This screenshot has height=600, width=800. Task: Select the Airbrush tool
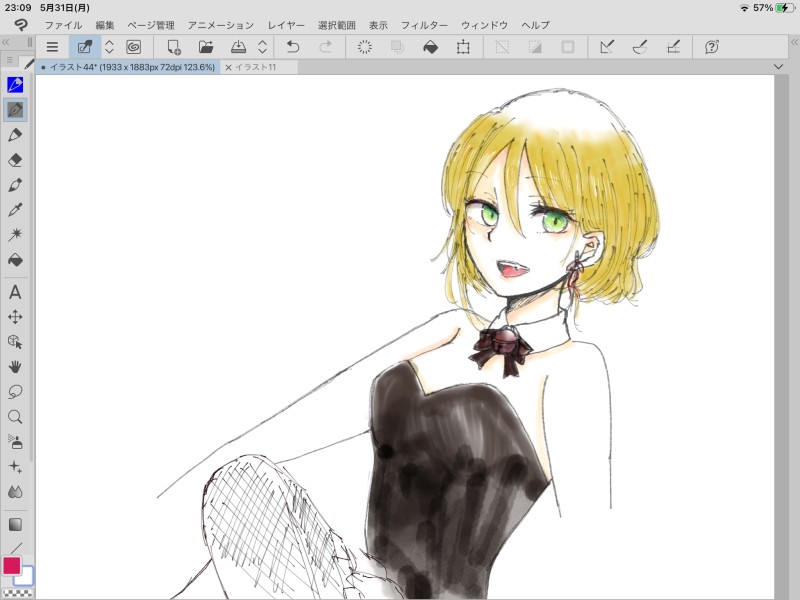pos(15,442)
